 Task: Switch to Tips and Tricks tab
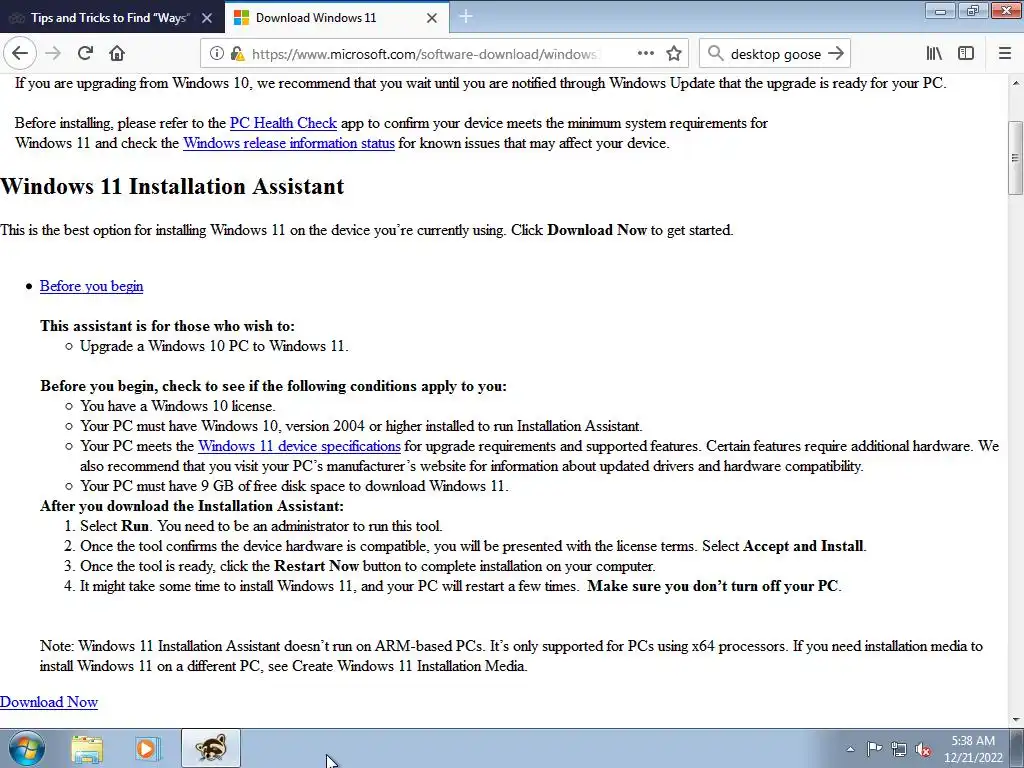point(111,18)
